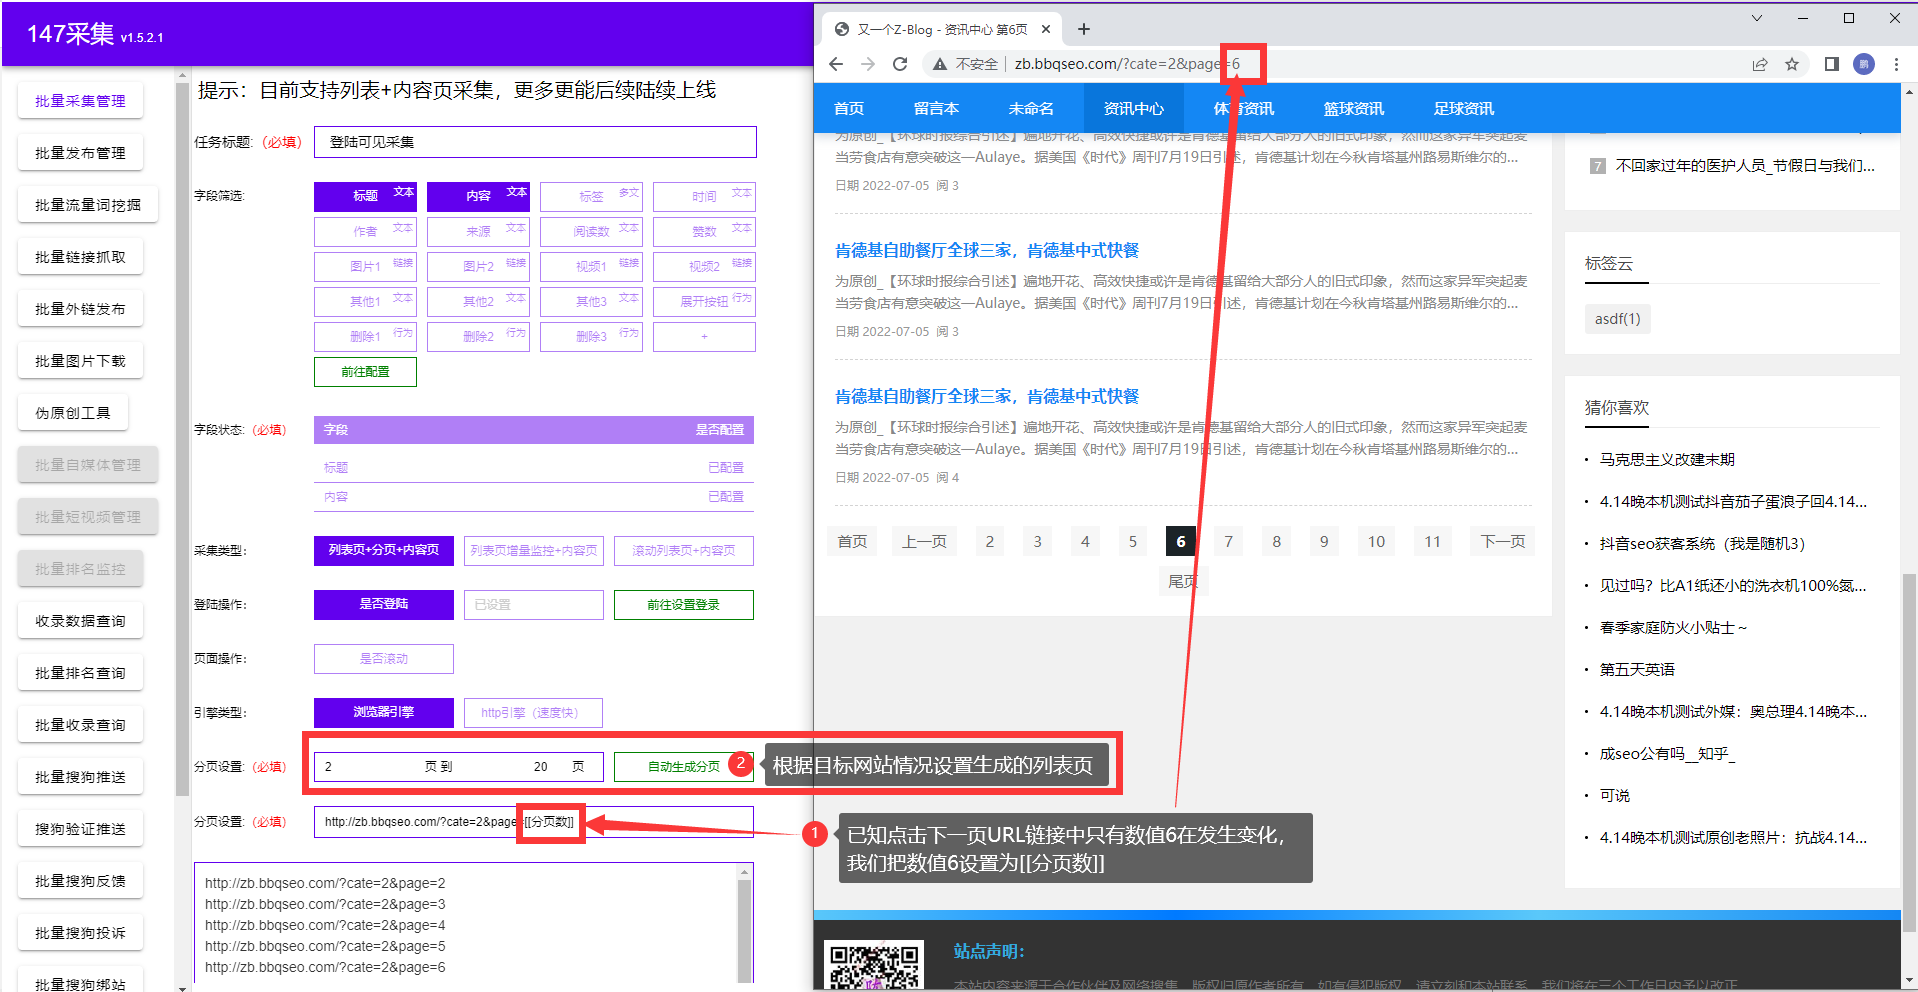This screenshot has width=1918, height=992.
Task: Toggle the 是否滚动 page option
Action: pyautogui.click(x=384, y=658)
